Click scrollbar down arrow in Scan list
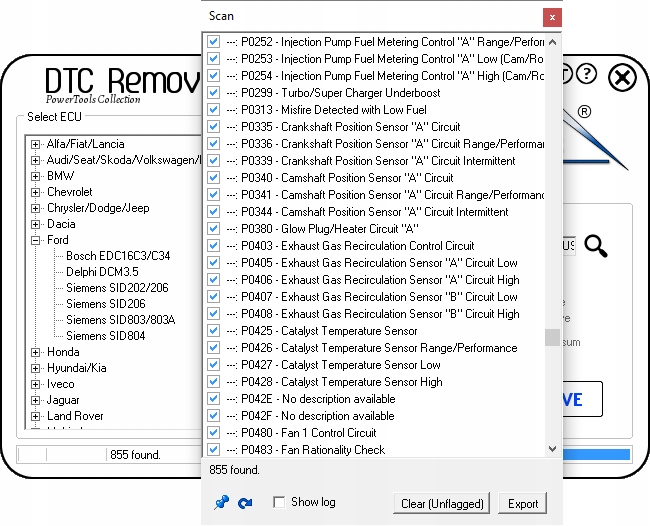This screenshot has height=526, width=650. (x=553, y=449)
